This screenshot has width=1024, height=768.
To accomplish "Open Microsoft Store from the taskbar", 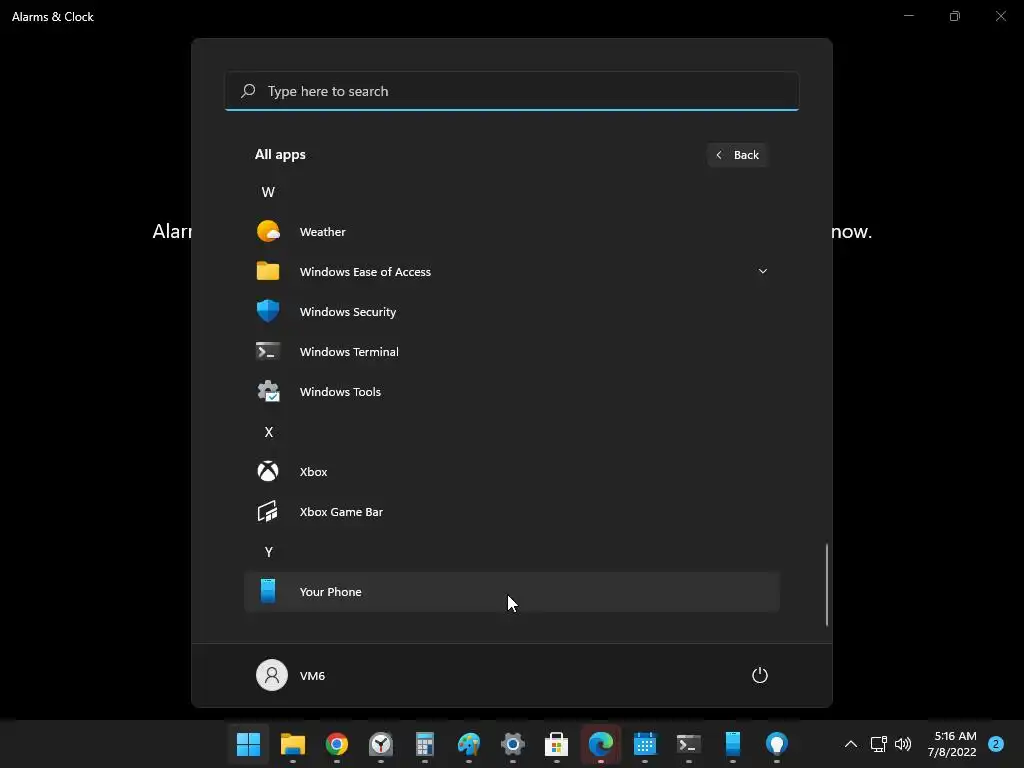I will pyautogui.click(x=556, y=744).
